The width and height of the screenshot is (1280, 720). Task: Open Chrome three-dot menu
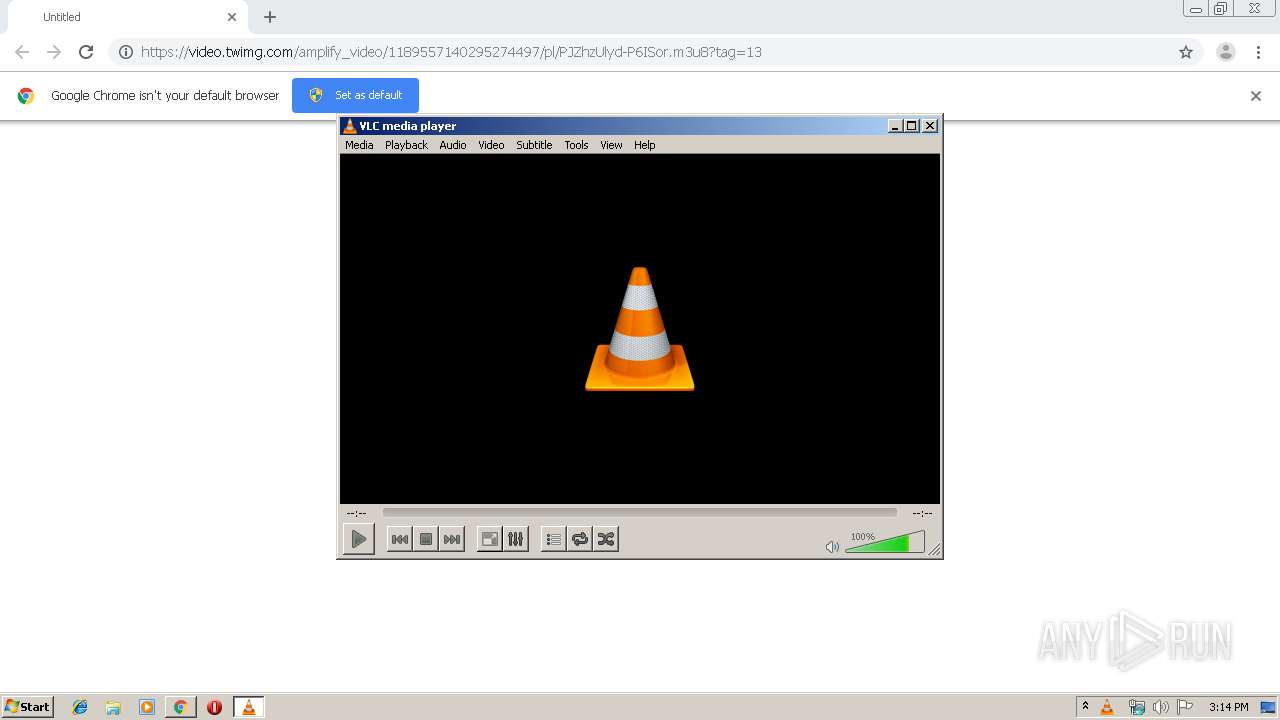click(x=1259, y=52)
